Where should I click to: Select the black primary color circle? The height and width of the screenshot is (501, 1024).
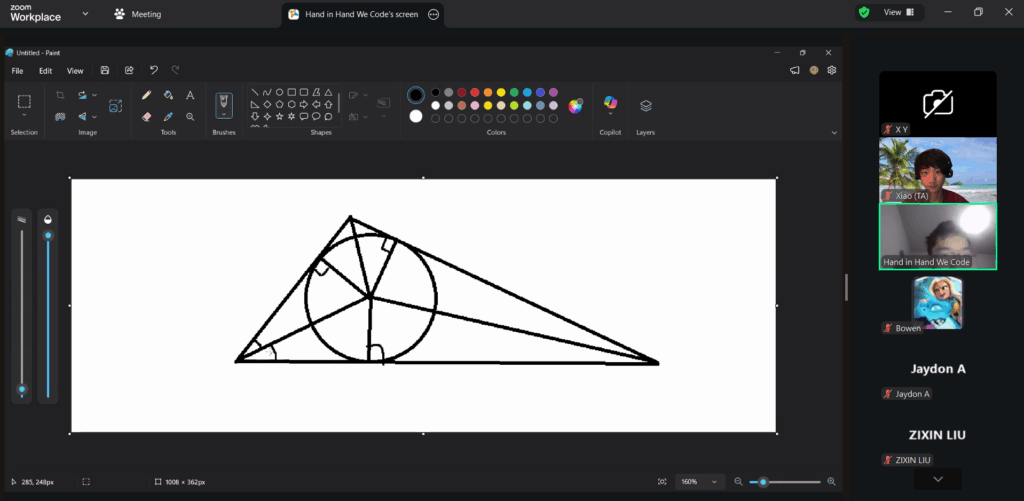click(x=416, y=95)
